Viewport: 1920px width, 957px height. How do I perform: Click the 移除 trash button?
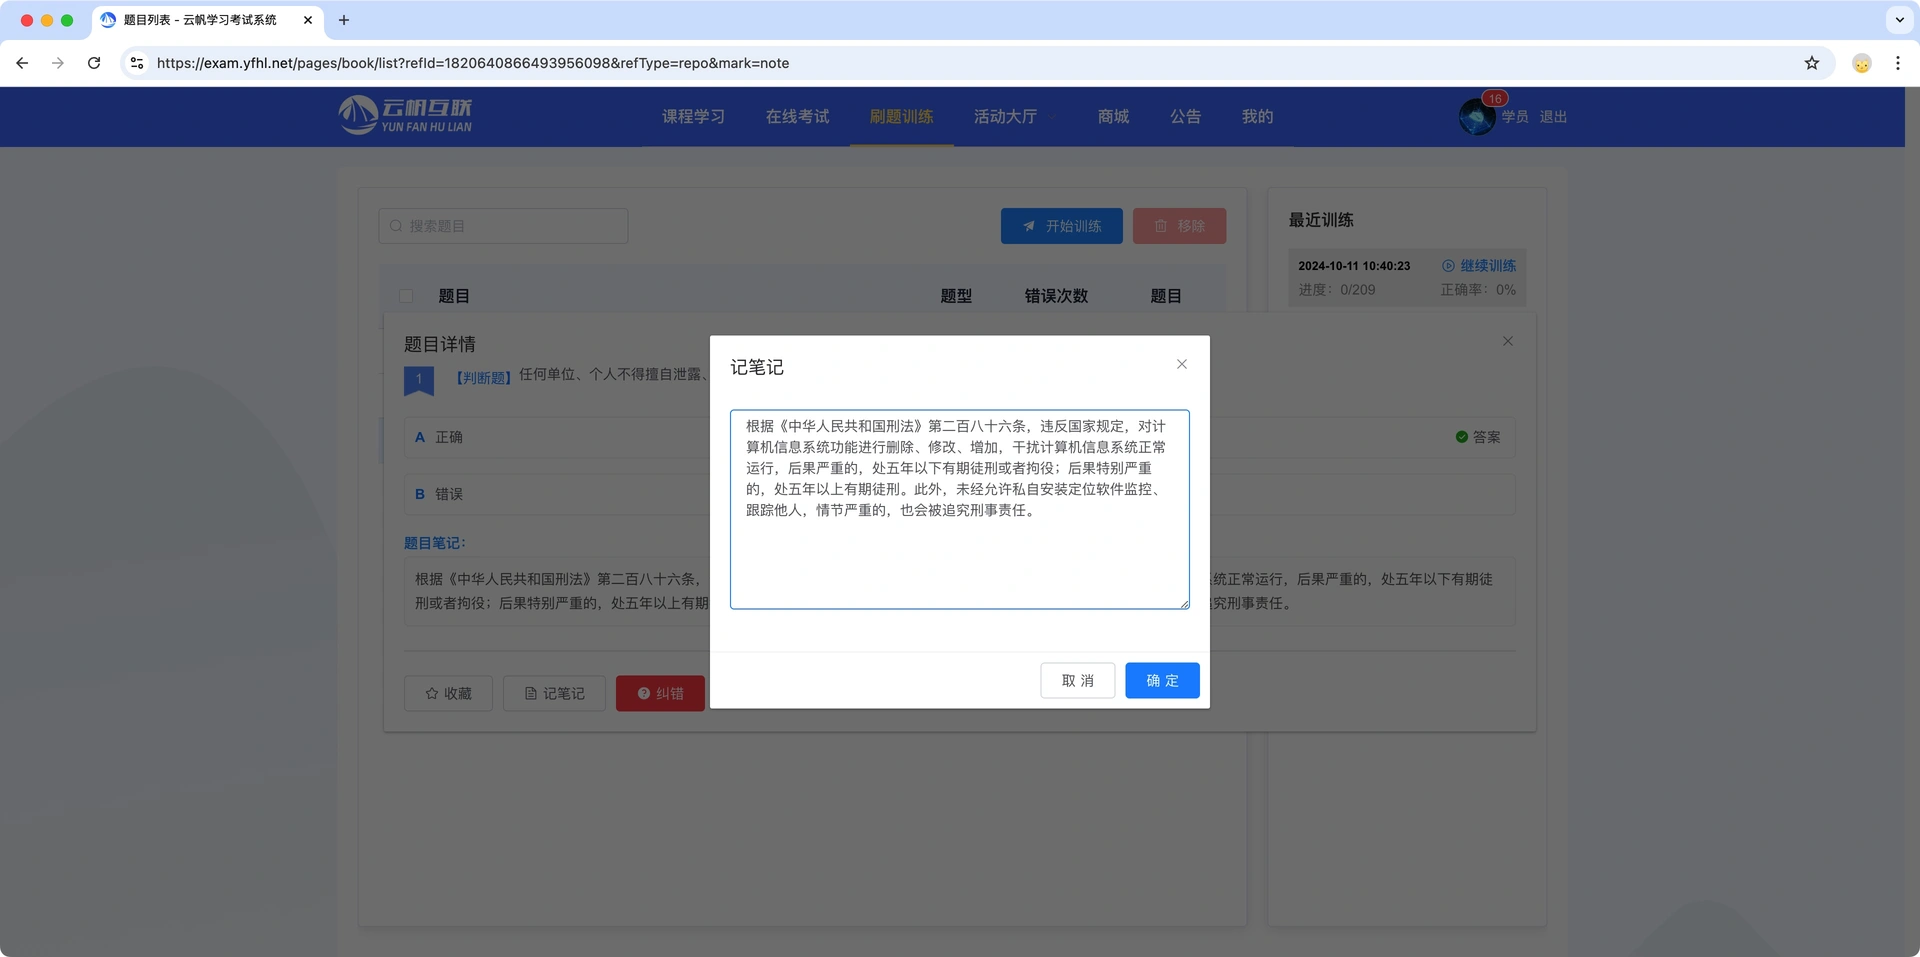point(1179,226)
